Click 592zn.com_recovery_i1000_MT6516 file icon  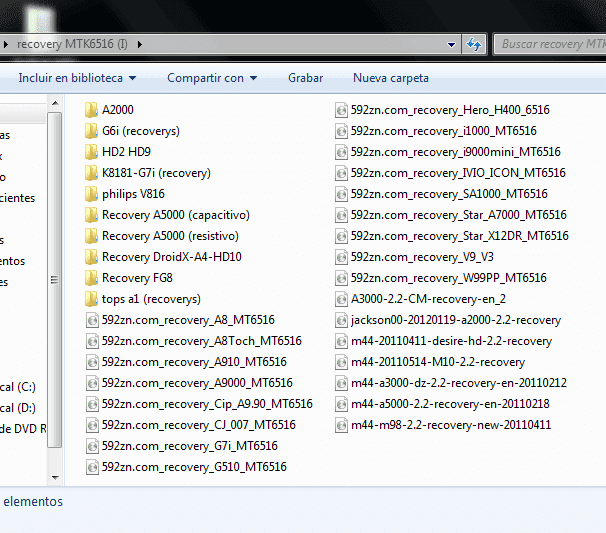click(x=341, y=131)
